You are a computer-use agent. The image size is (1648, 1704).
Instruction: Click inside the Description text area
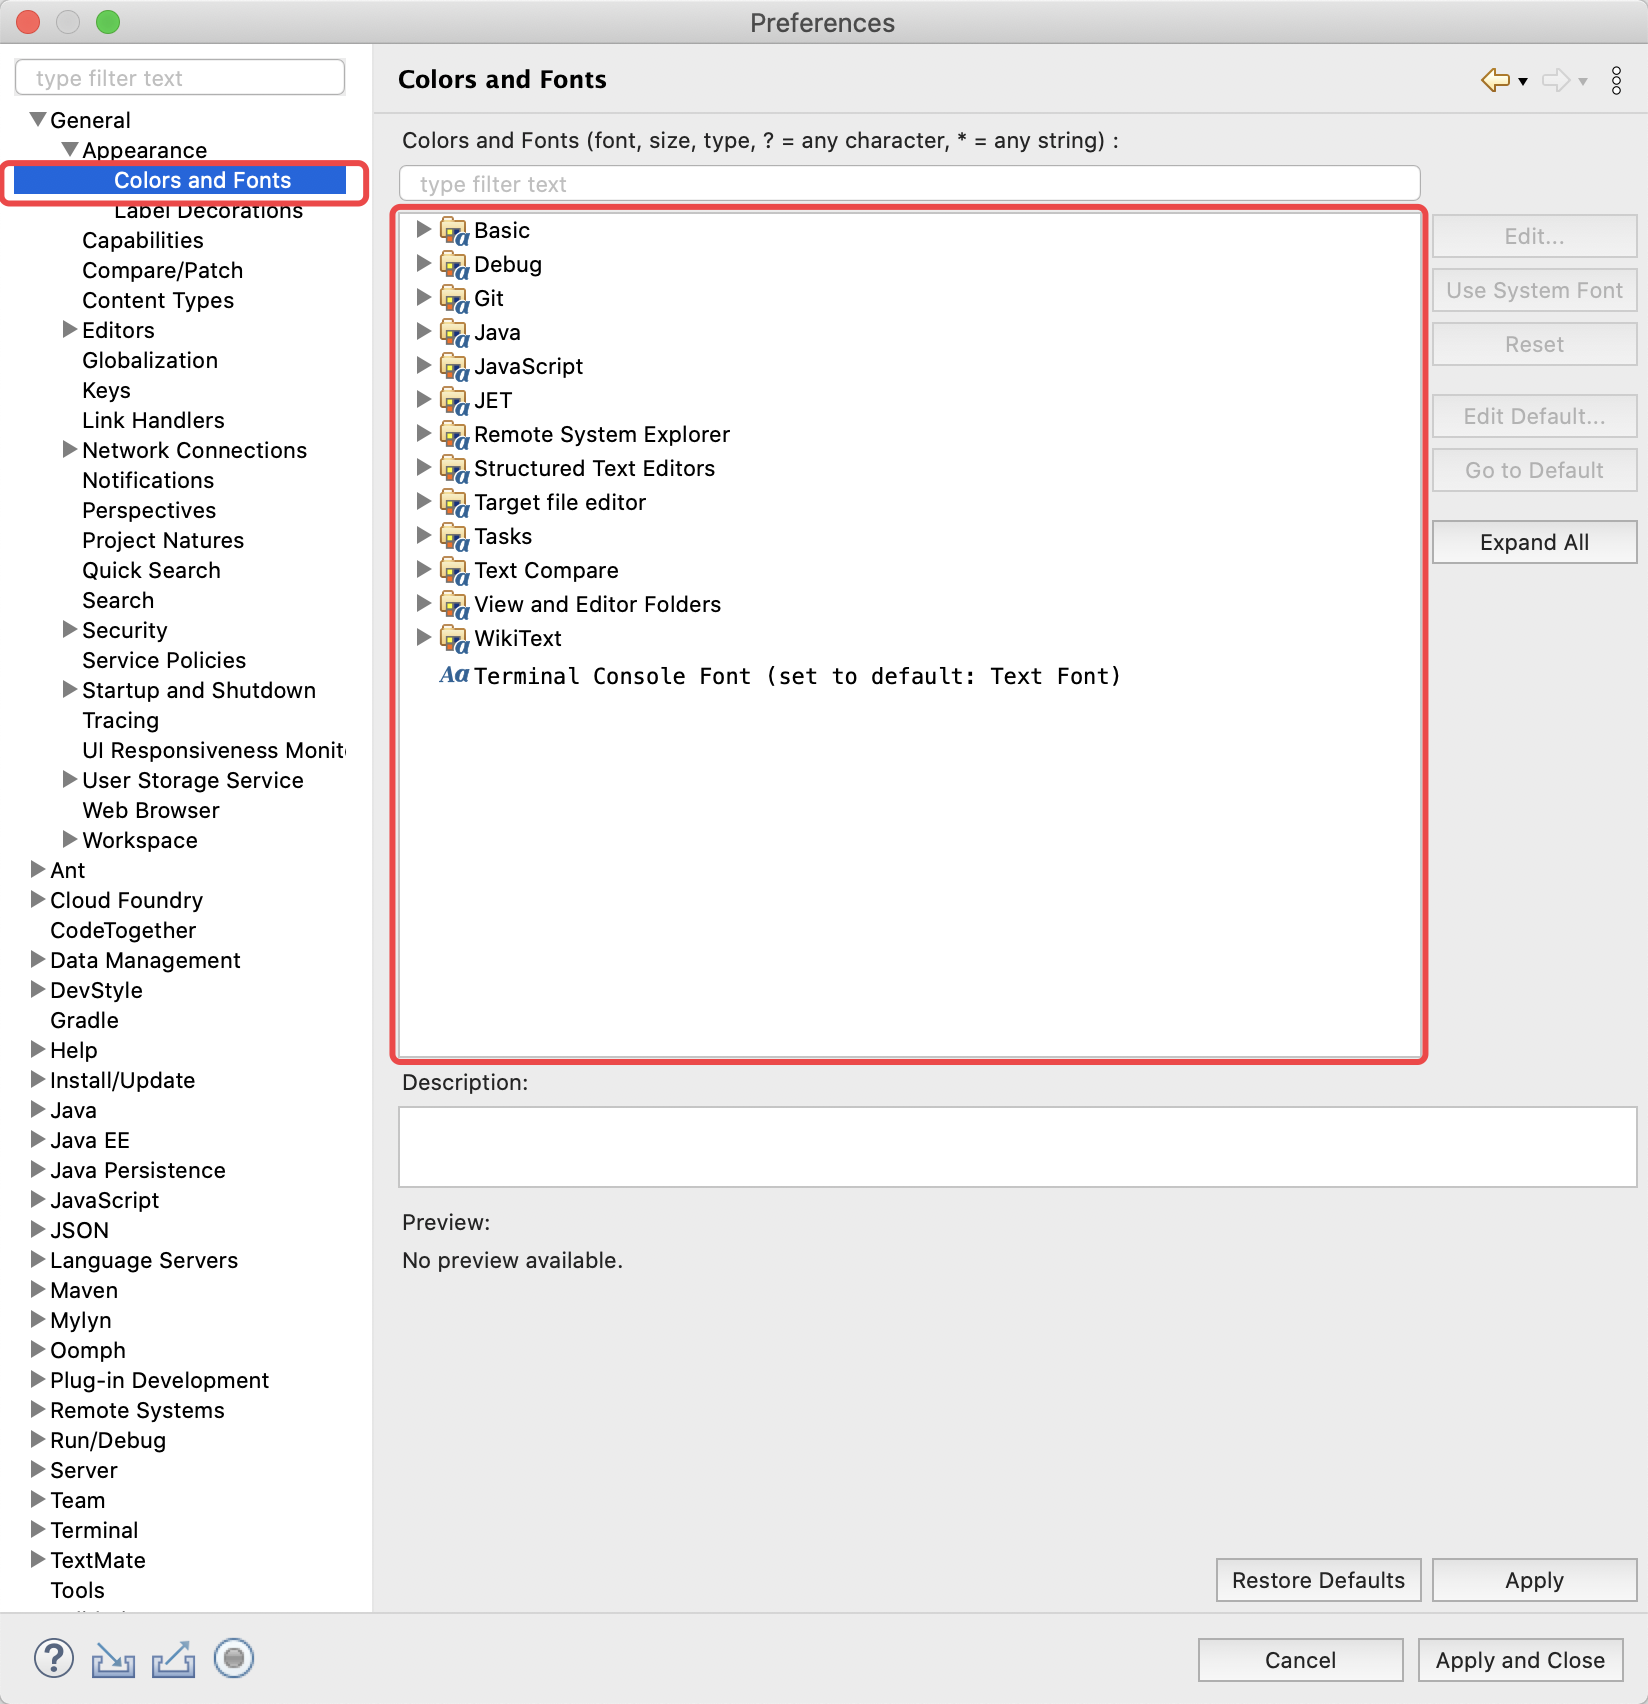1017,1147
